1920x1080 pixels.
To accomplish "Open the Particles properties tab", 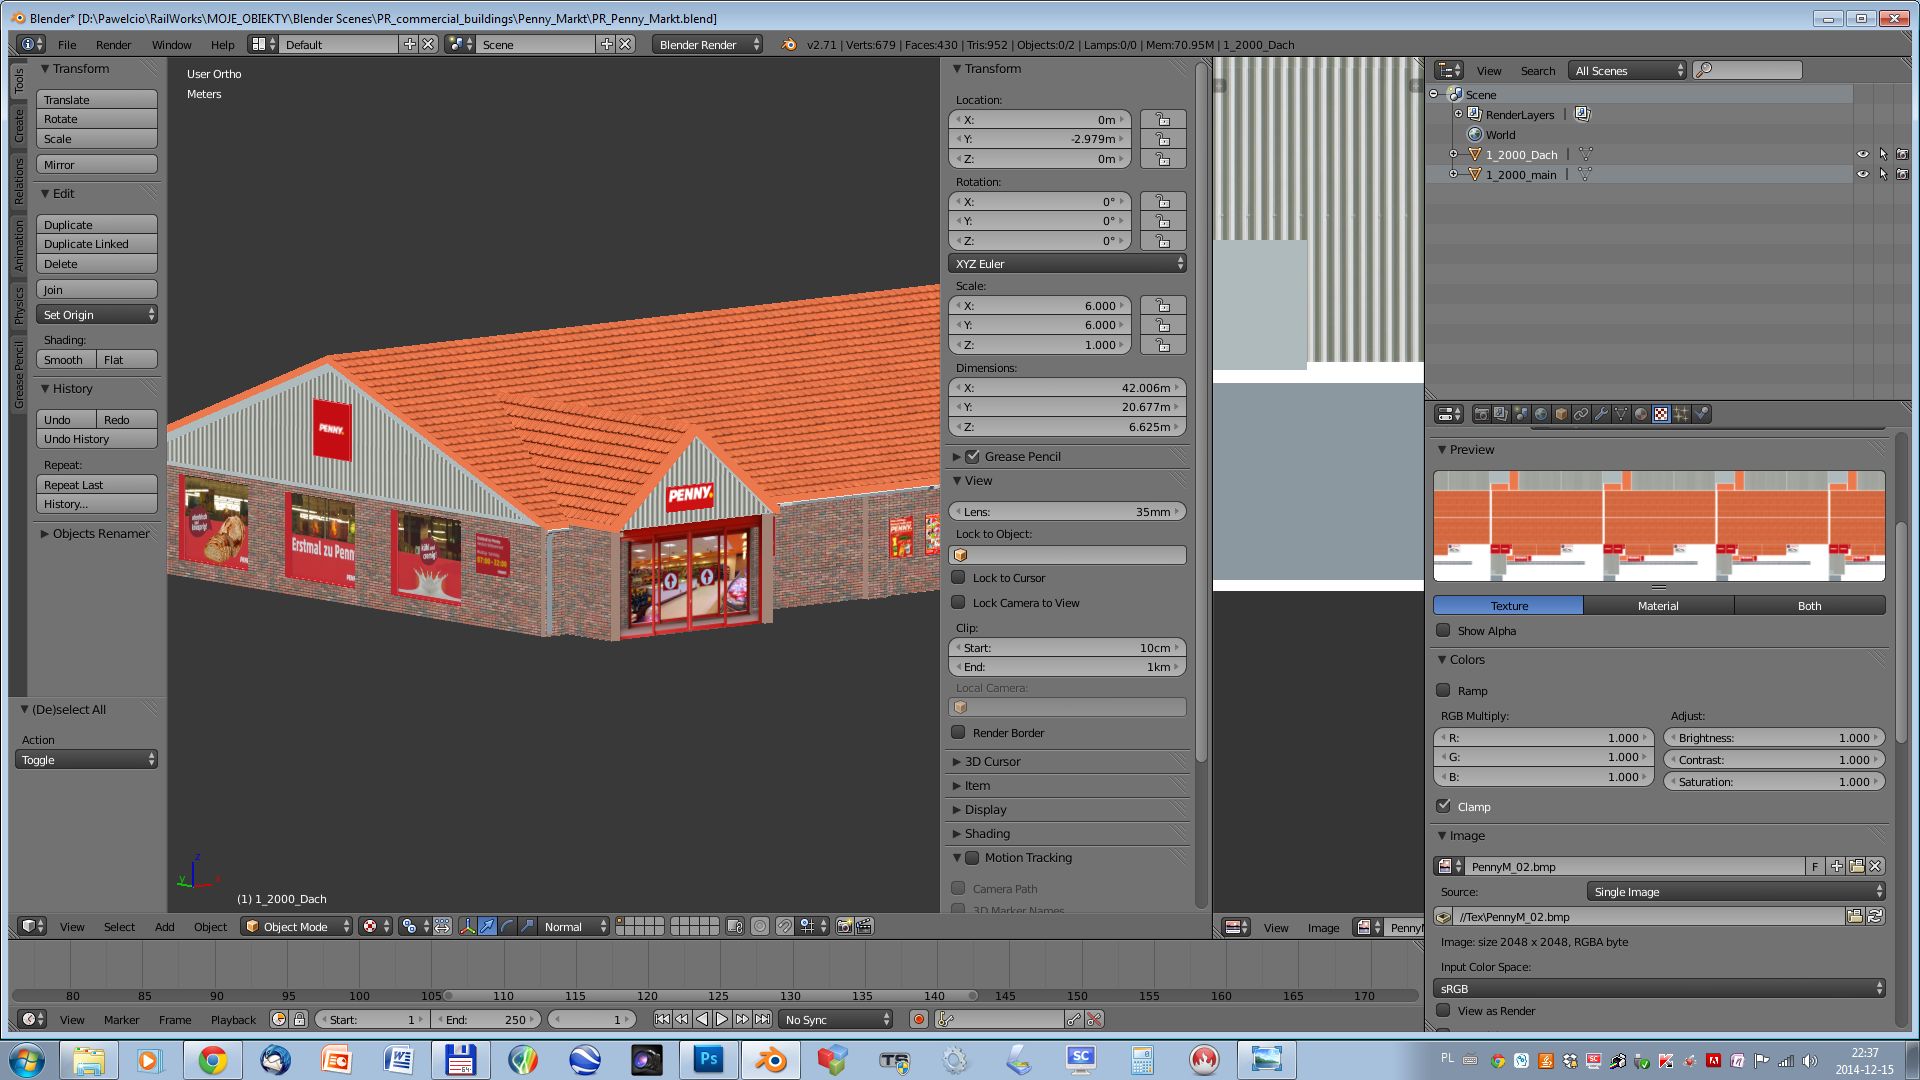I will pyautogui.click(x=1681, y=414).
